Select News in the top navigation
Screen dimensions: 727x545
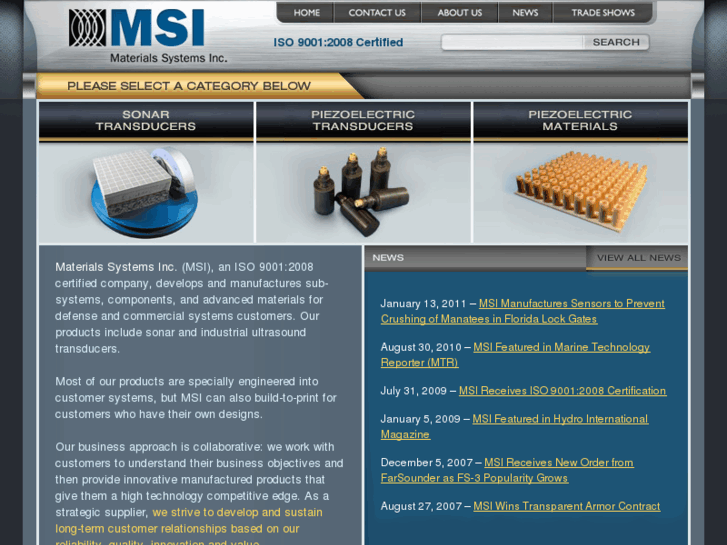[525, 13]
